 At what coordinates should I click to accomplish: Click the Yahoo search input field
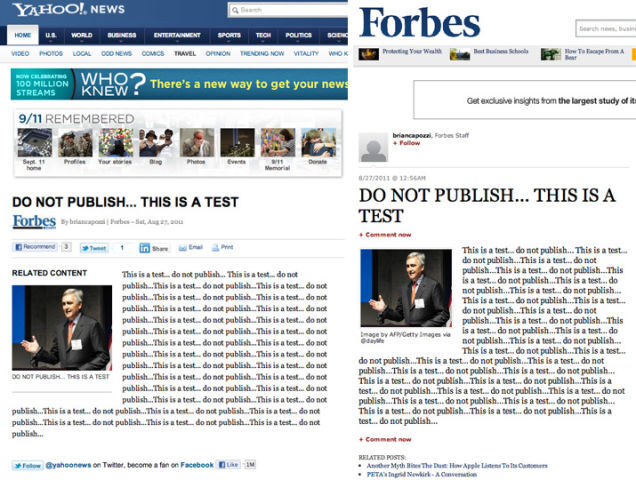(290, 10)
